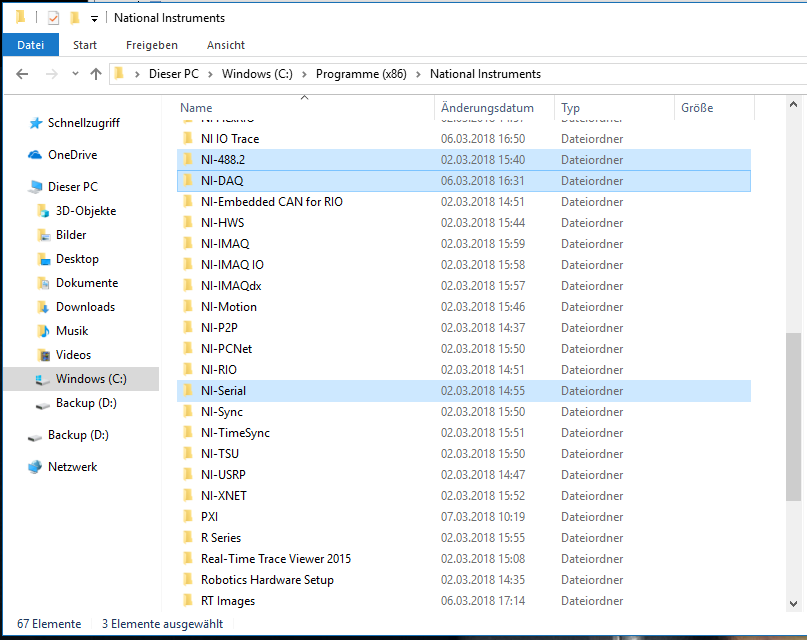Switch to the Start ribbon tab

(x=85, y=45)
